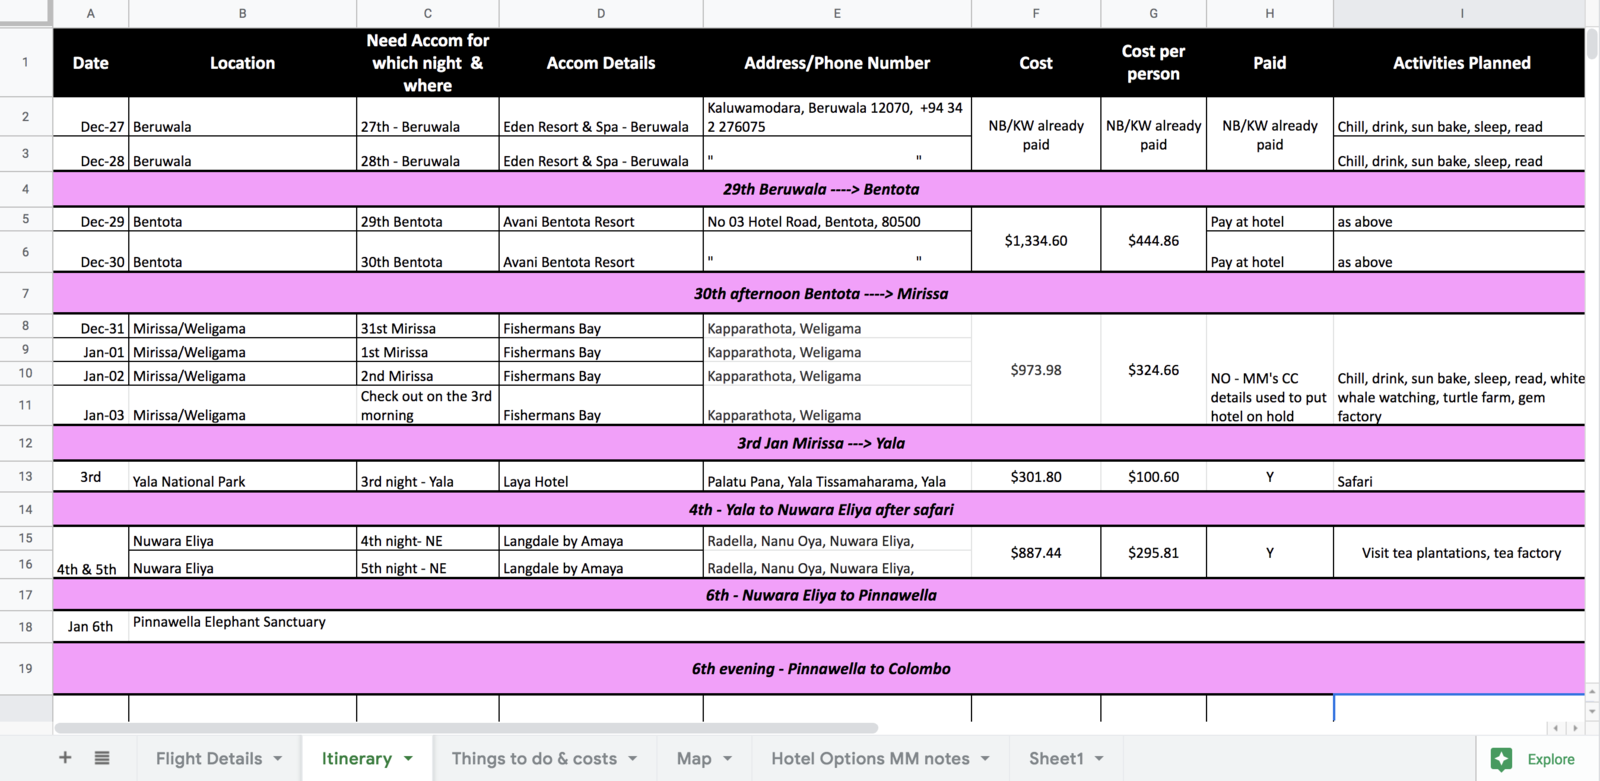Click '5th night - NE' cell
This screenshot has width=1600, height=781.
pos(428,565)
